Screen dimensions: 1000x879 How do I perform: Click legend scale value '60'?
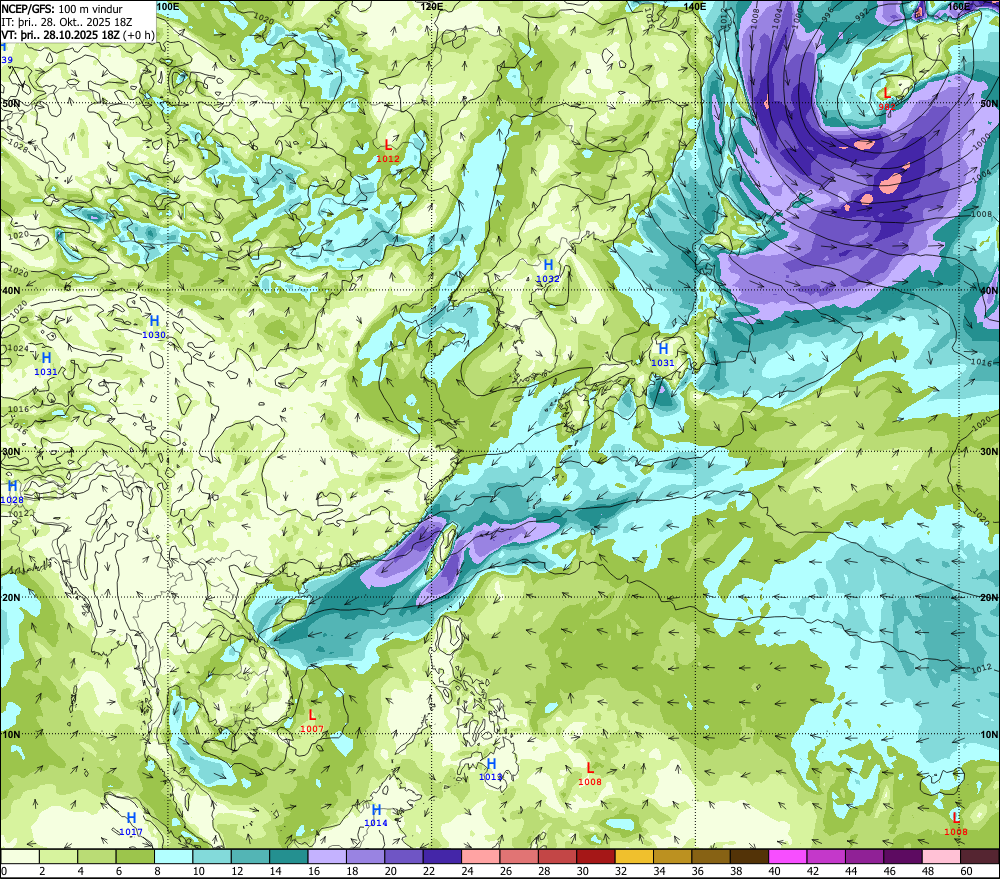(966, 871)
